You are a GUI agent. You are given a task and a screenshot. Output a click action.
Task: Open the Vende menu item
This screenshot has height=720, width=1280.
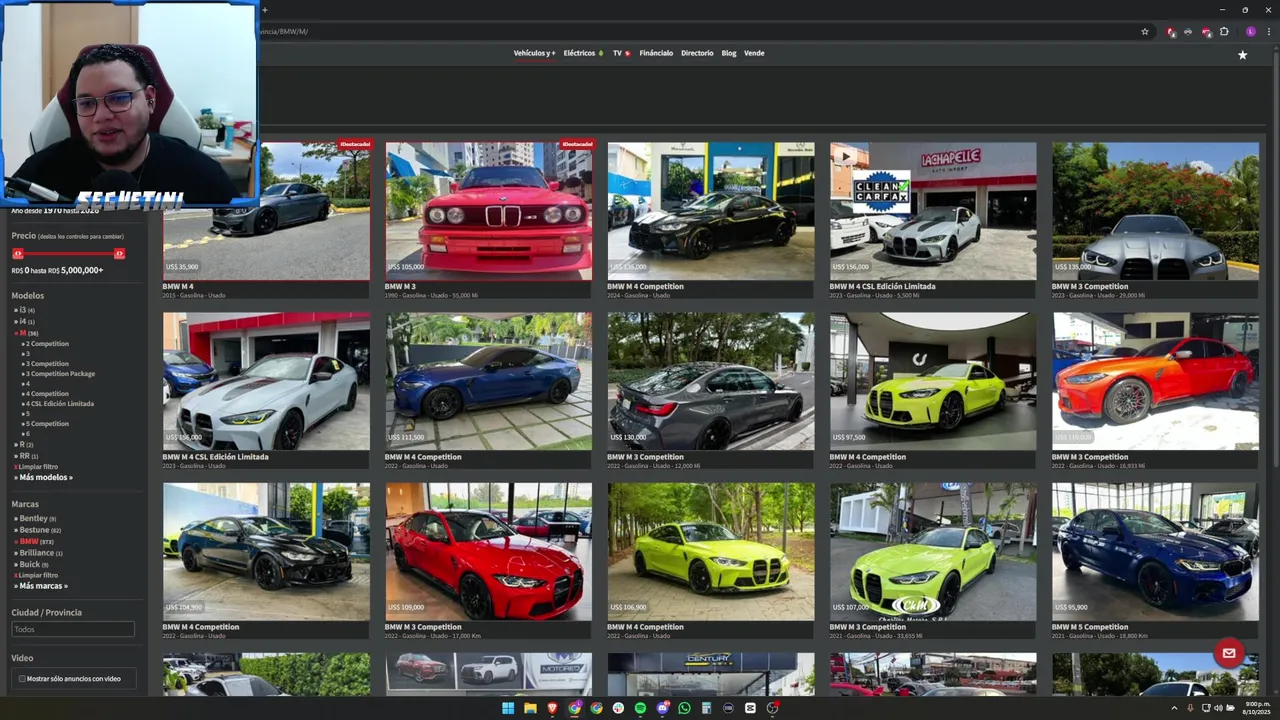click(x=754, y=53)
